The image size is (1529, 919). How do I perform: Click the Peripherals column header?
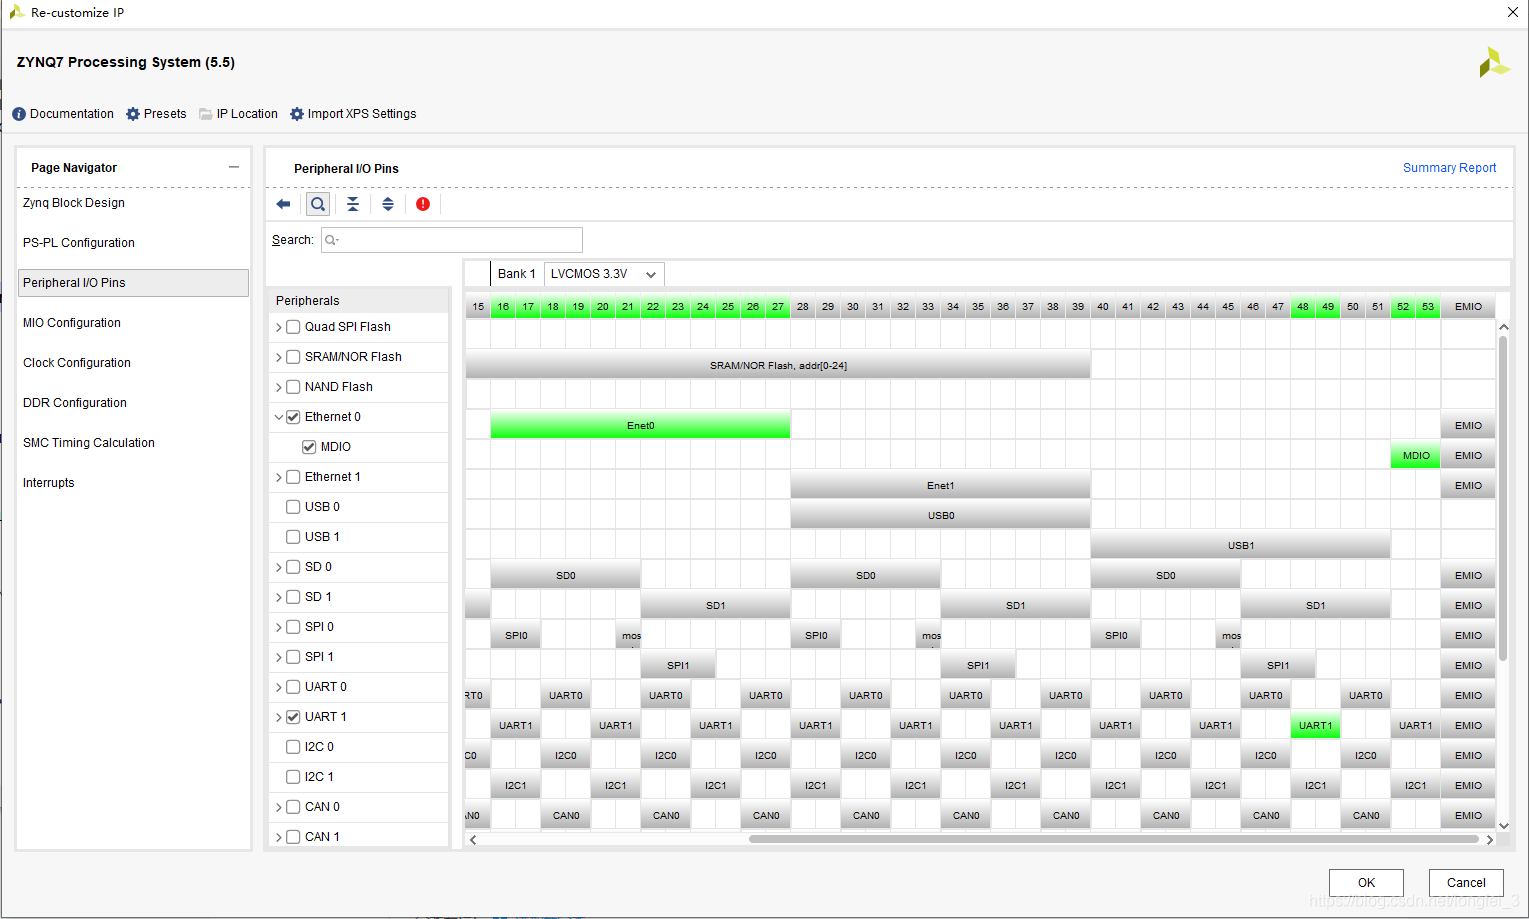click(359, 301)
